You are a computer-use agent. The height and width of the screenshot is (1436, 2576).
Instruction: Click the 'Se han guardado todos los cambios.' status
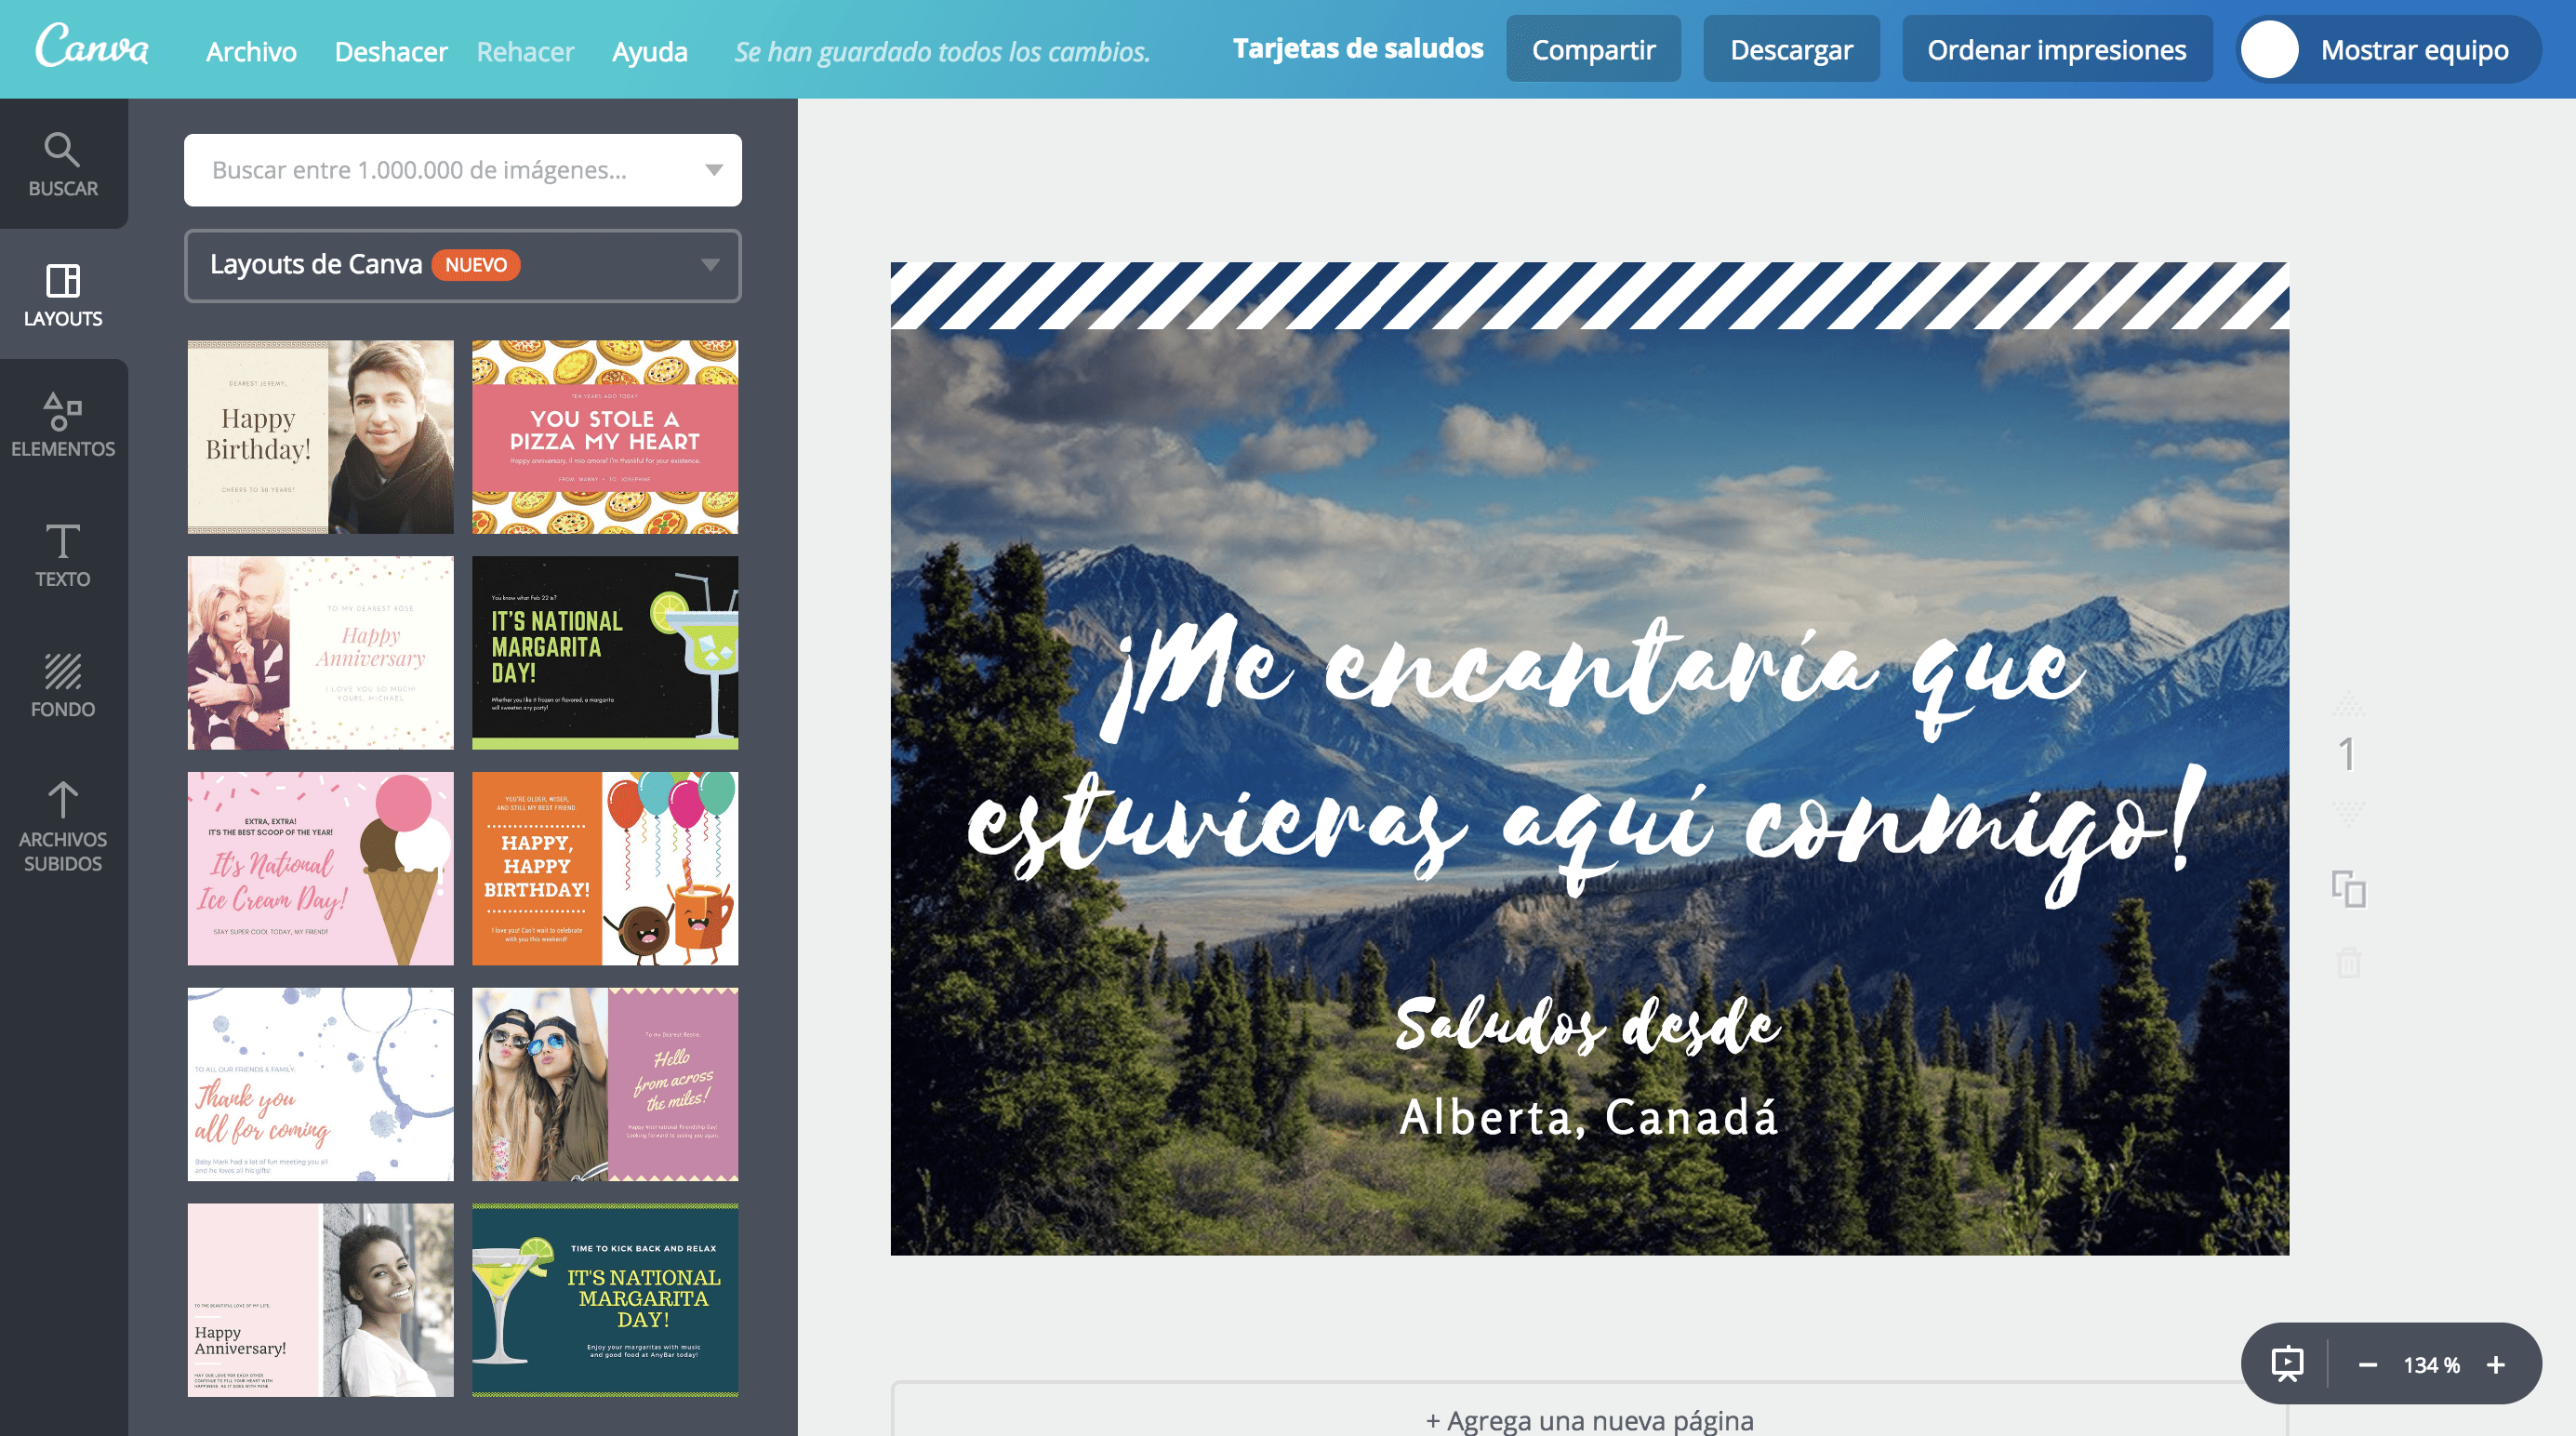coord(942,51)
